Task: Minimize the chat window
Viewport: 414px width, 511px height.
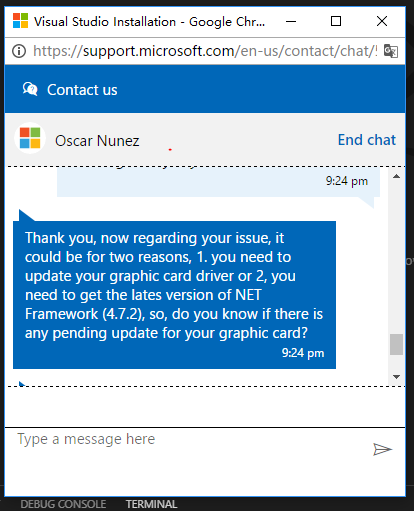Action: pyautogui.click(x=291, y=21)
